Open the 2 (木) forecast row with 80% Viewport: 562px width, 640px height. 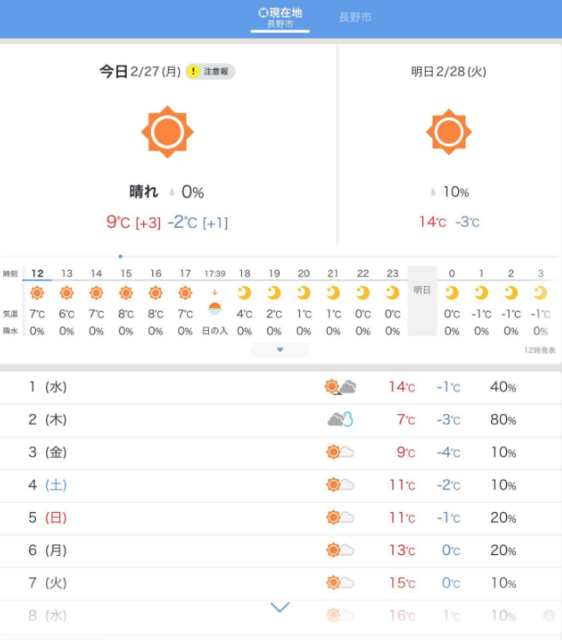[x=281, y=420]
